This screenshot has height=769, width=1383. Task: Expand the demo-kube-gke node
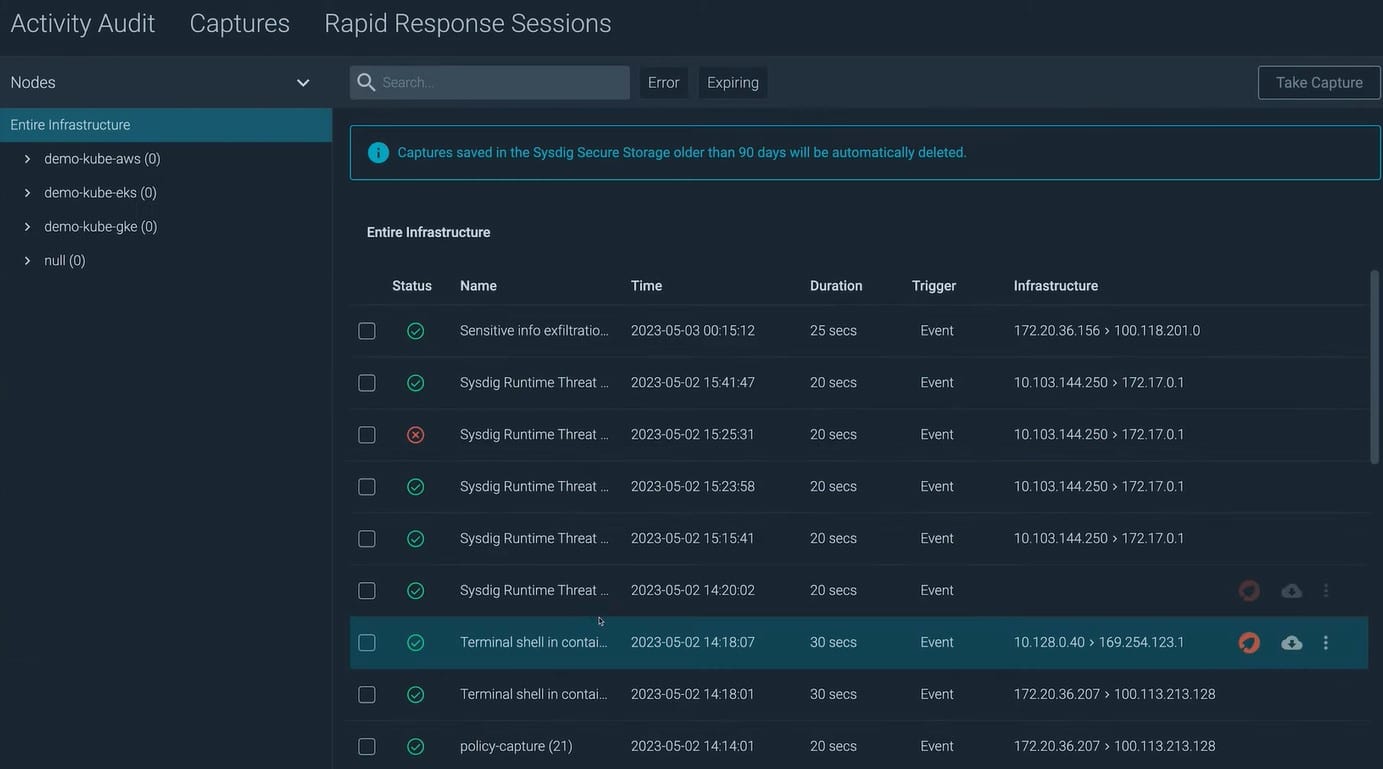[27, 227]
